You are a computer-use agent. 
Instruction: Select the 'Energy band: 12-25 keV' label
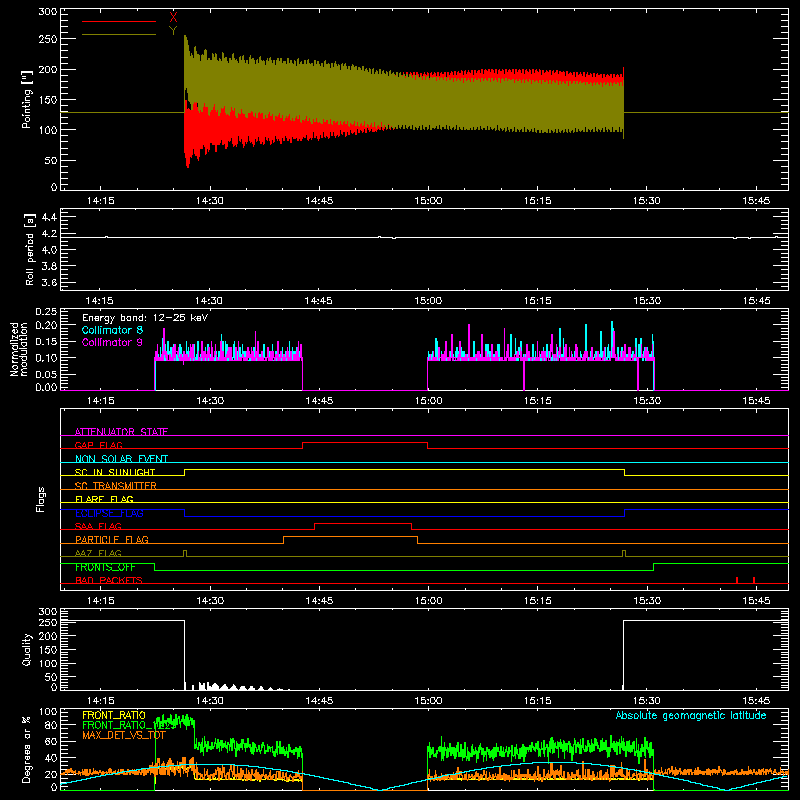(145, 318)
